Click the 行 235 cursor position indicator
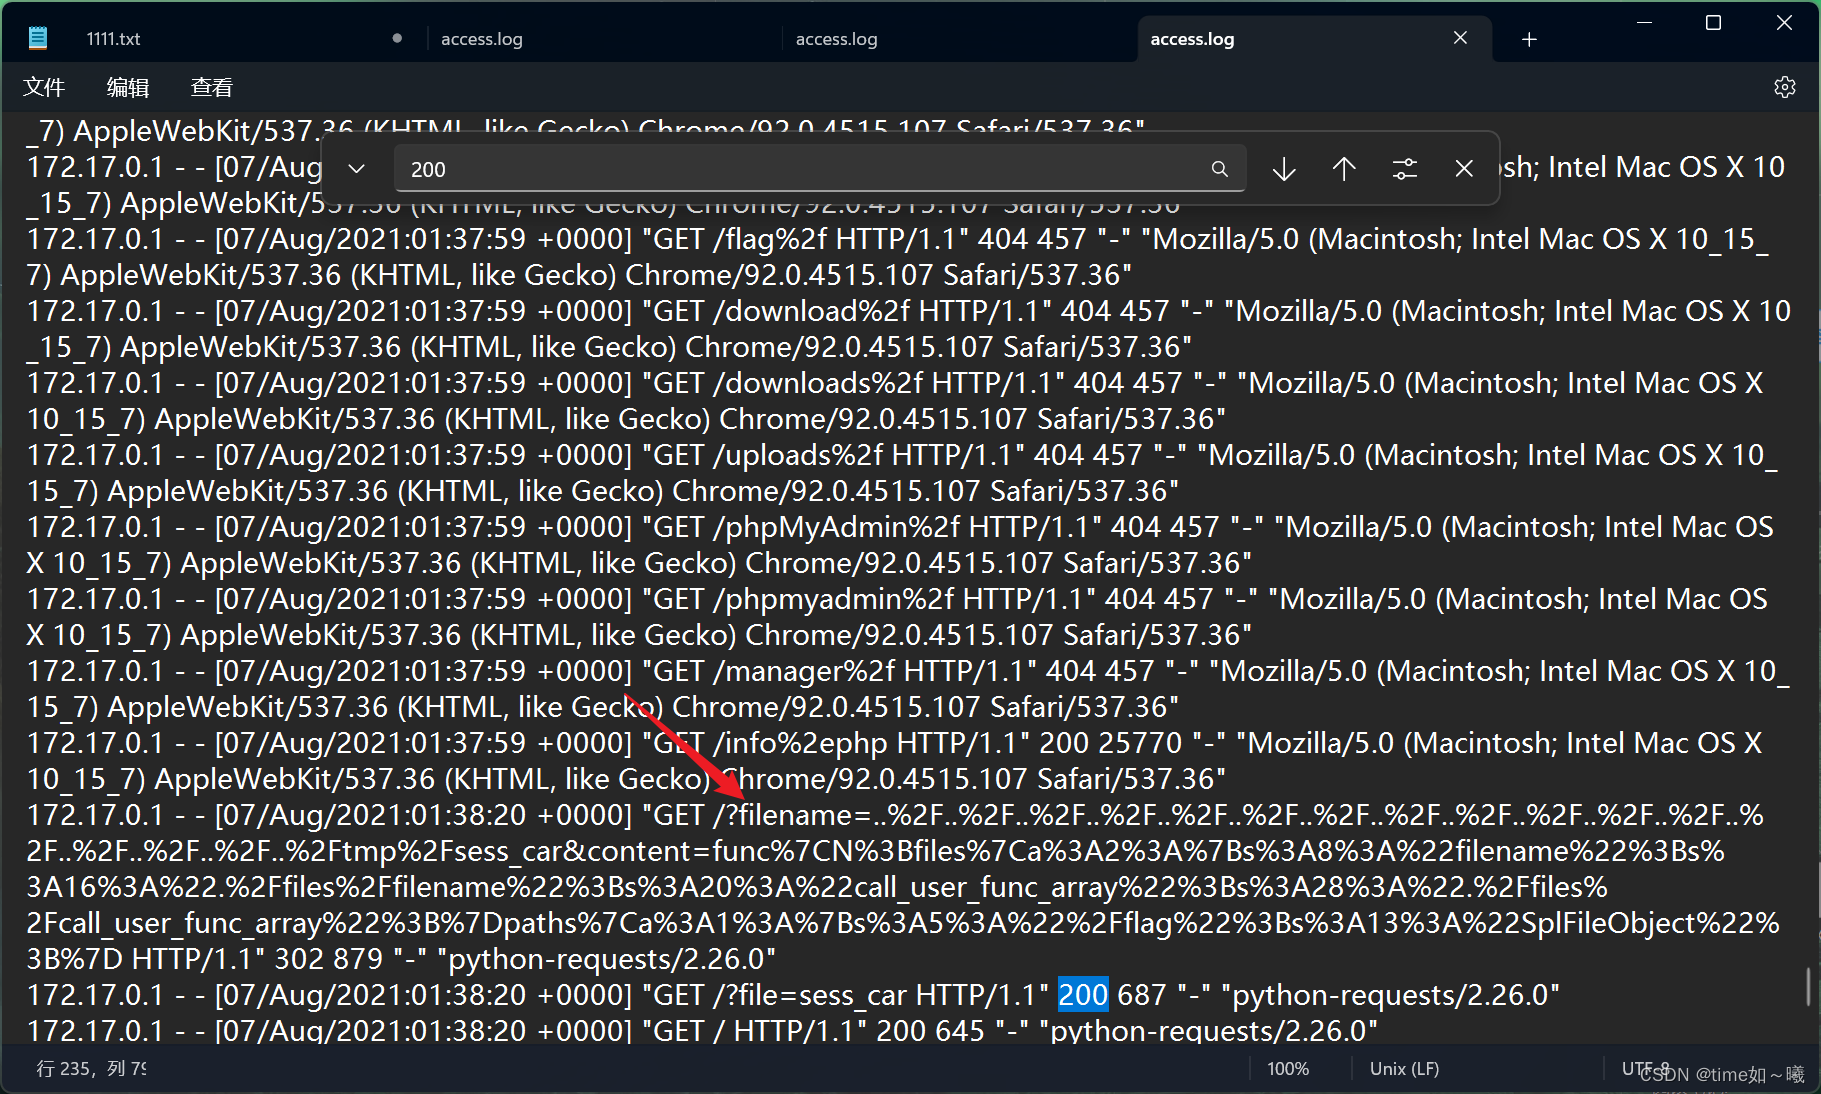 click(91, 1068)
